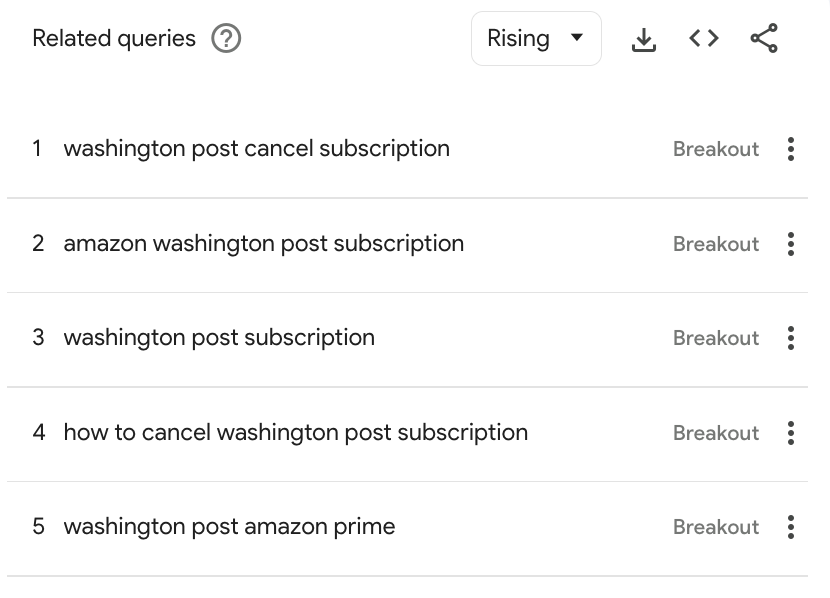Expand the Rising sort dropdown
Image resolution: width=830 pixels, height=598 pixels.
click(x=536, y=39)
